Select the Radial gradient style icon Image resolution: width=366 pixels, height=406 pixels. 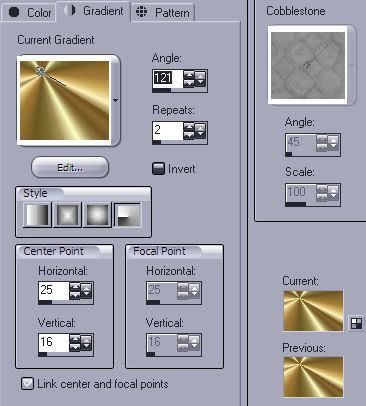coord(128,215)
